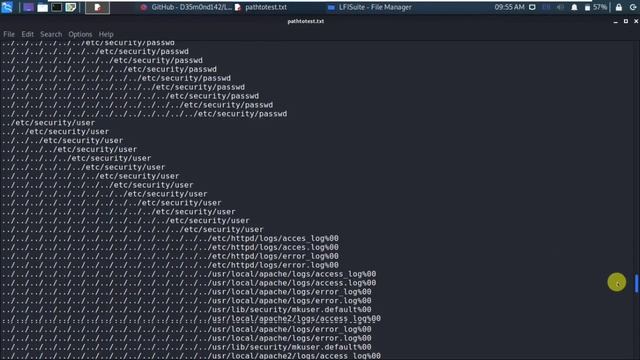Click the line ending '/usr/local/apache/logs/access_log%00'

click(x=189, y=274)
